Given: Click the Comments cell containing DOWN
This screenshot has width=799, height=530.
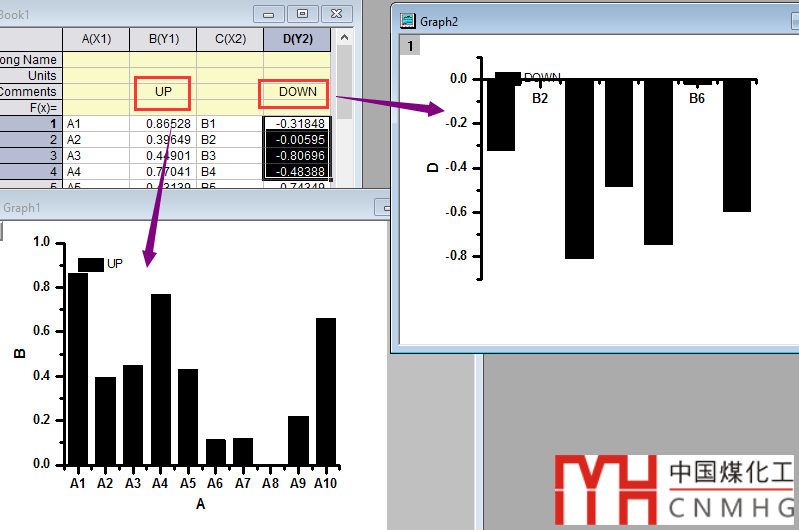Looking at the screenshot, I should coord(298,92).
